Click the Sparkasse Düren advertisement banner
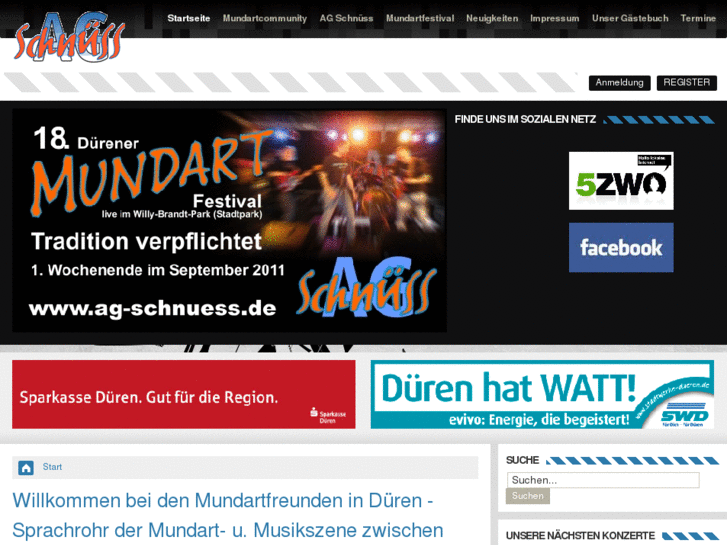The height and width of the screenshot is (545, 727). (x=184, y=394)
